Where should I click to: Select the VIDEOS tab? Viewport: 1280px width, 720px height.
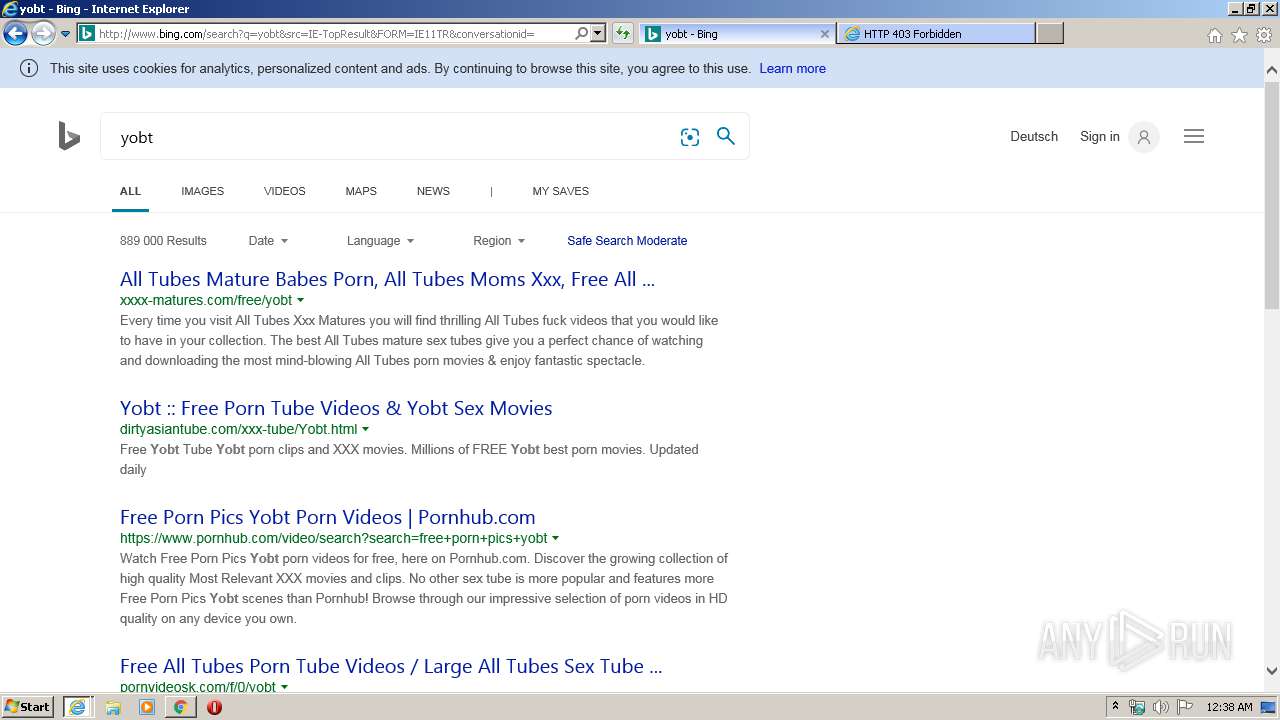click(x=285, y=191)
